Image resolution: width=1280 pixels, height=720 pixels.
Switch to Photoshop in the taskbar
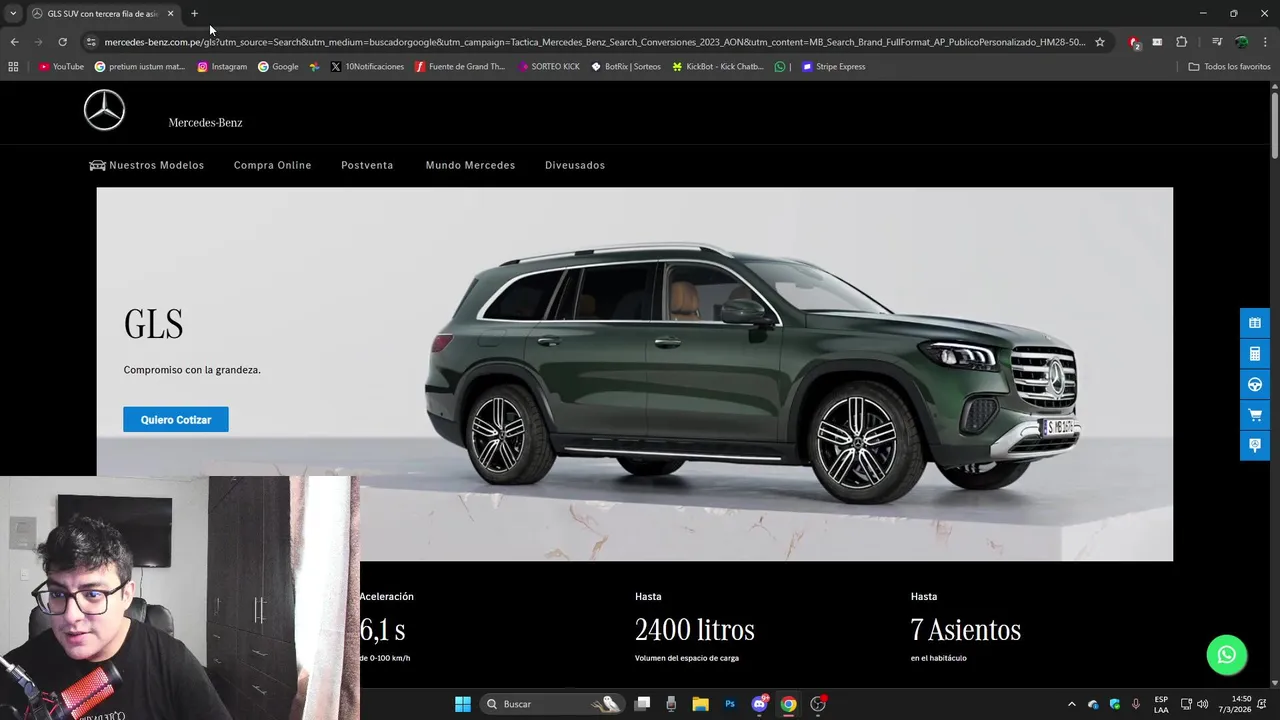tap(730, 704)
